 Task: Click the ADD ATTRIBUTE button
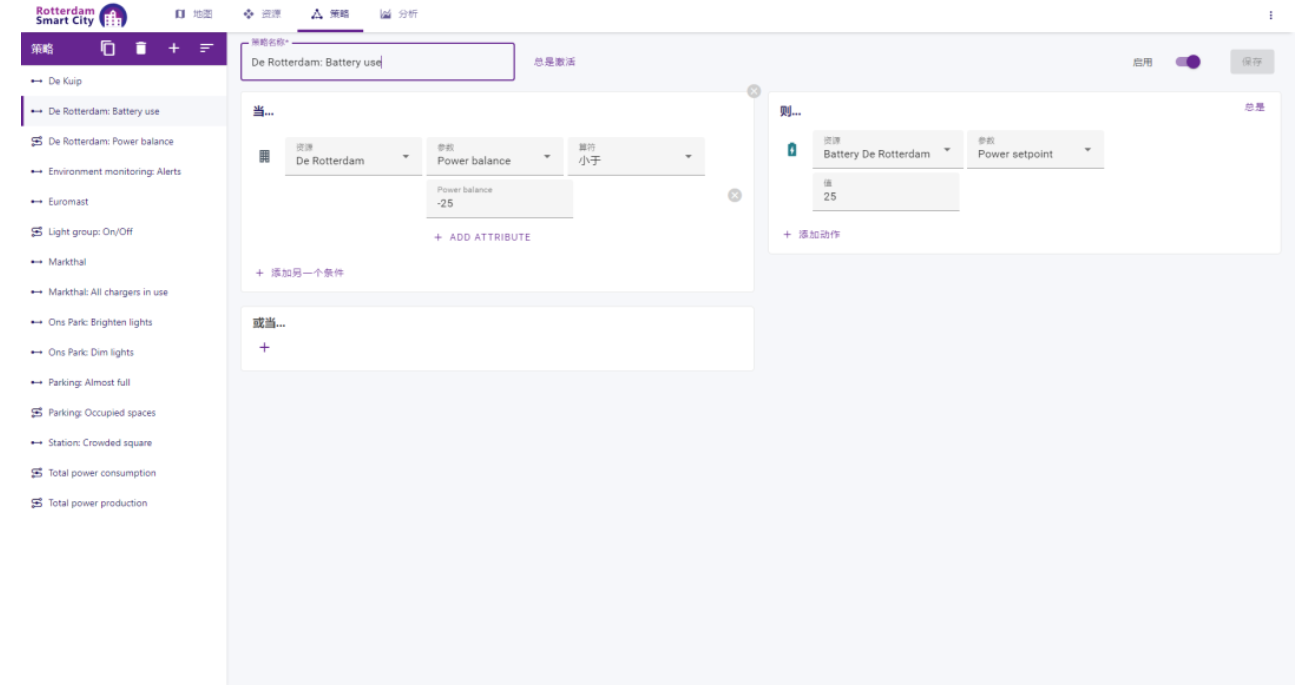pyautogui.click(x=483, y=237)
